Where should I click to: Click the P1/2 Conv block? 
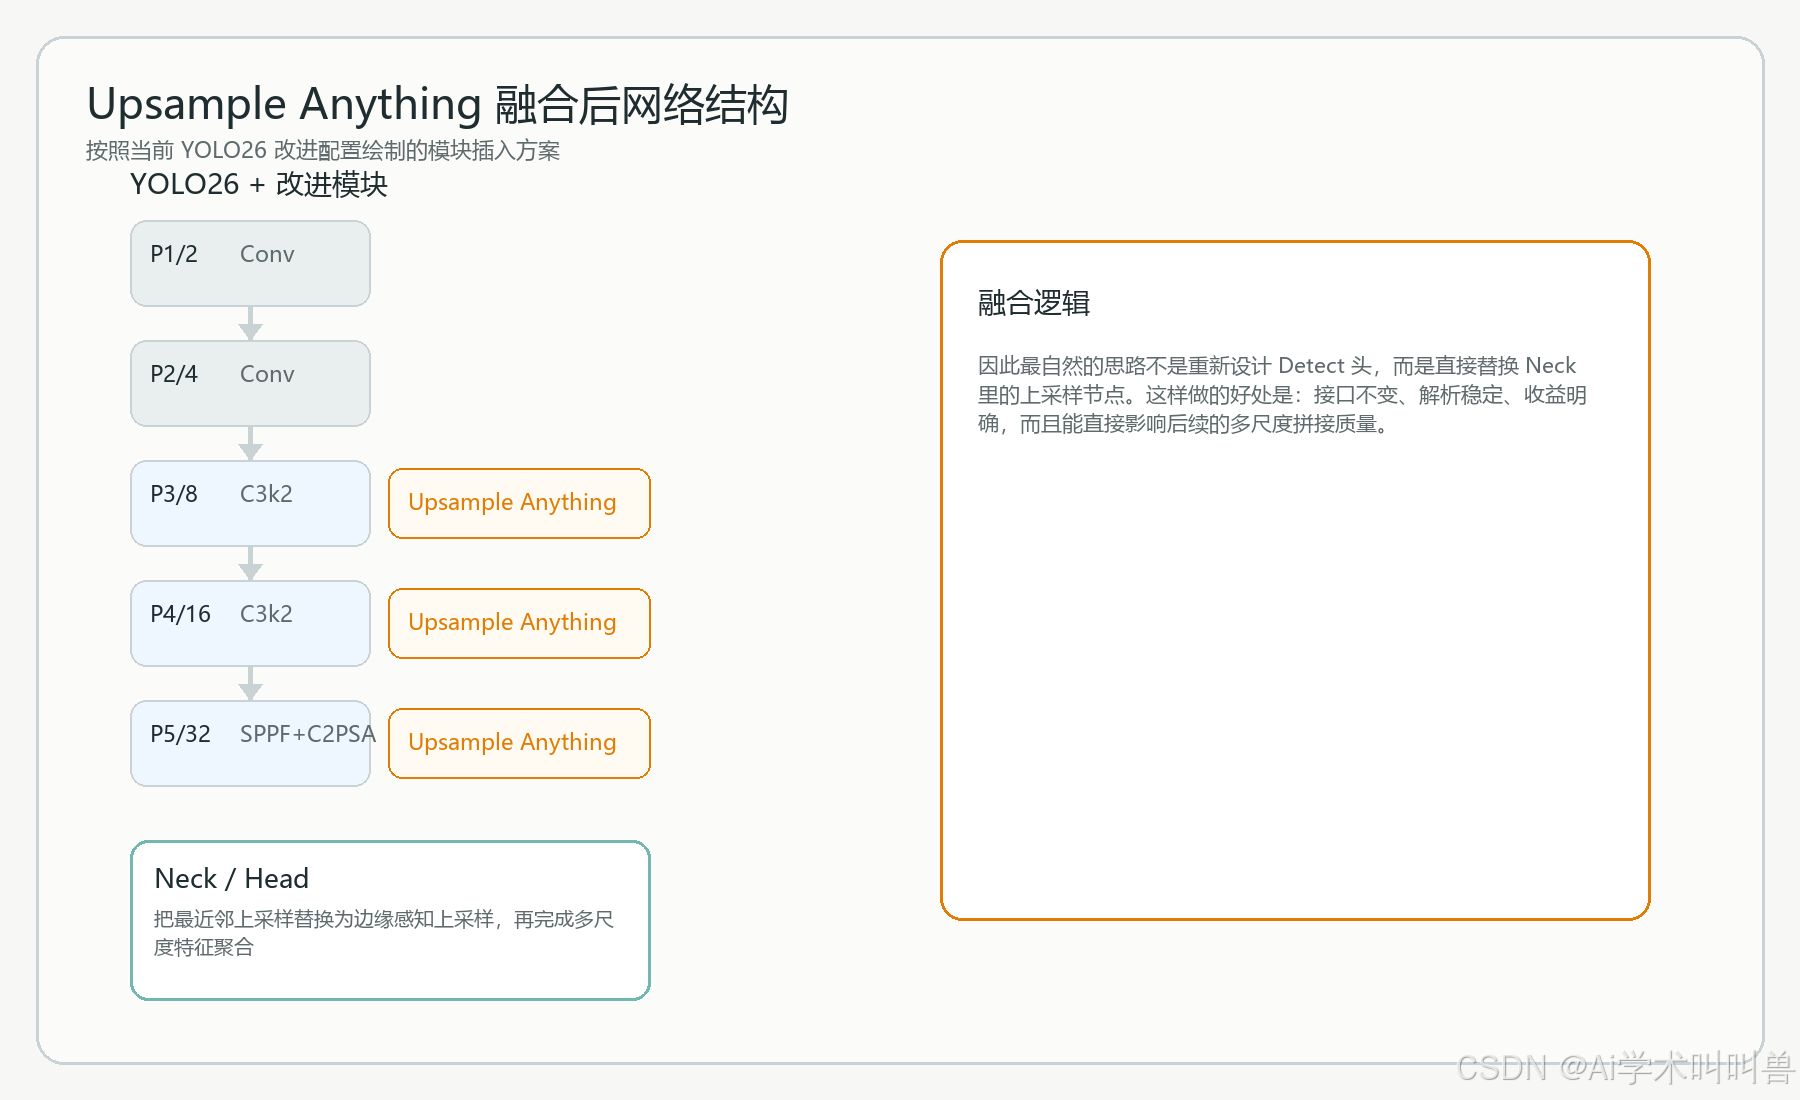tap(250, 264)
